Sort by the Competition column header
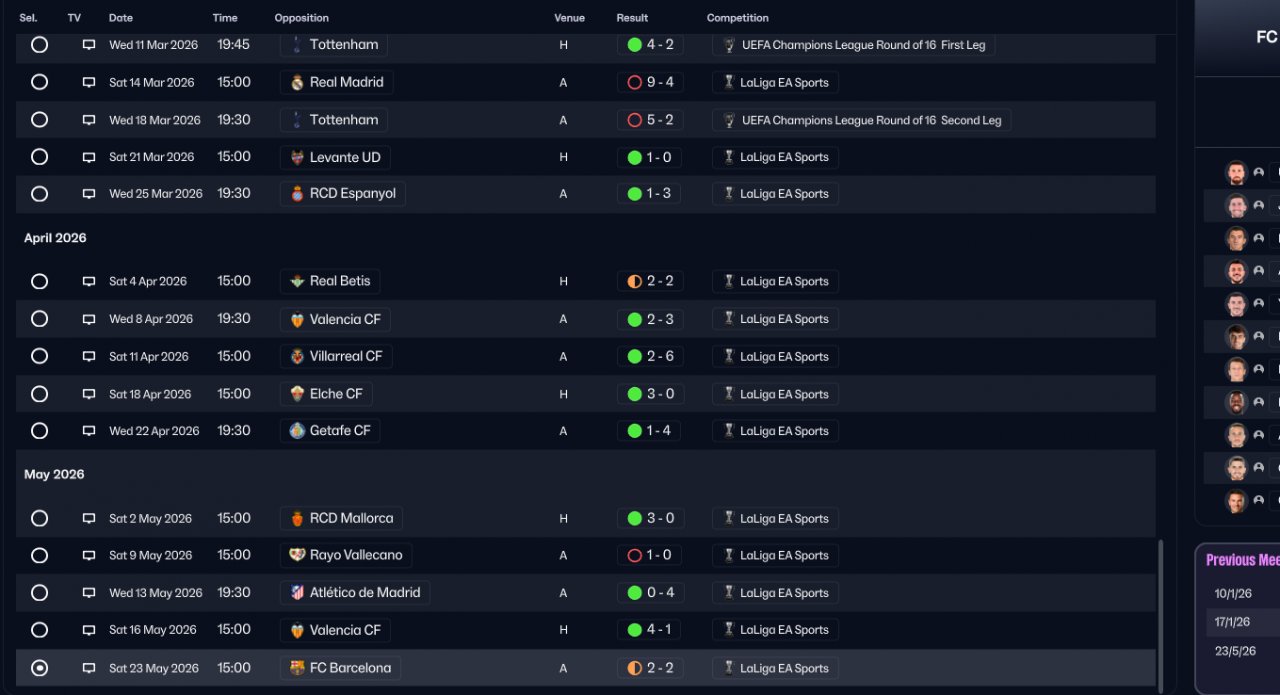This screenshot has height=695, width=1280. [x=737, y=18]
